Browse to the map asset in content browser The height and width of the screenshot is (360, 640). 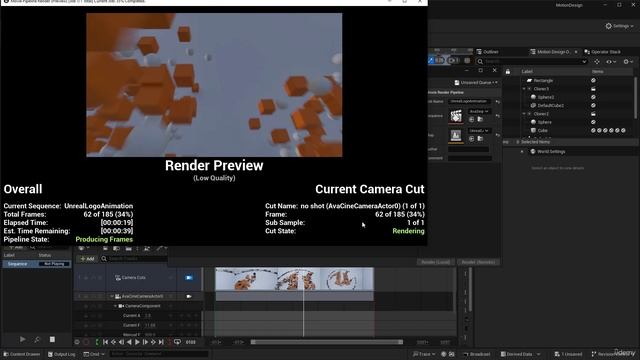pyautogui.click(x=480, y=139)
